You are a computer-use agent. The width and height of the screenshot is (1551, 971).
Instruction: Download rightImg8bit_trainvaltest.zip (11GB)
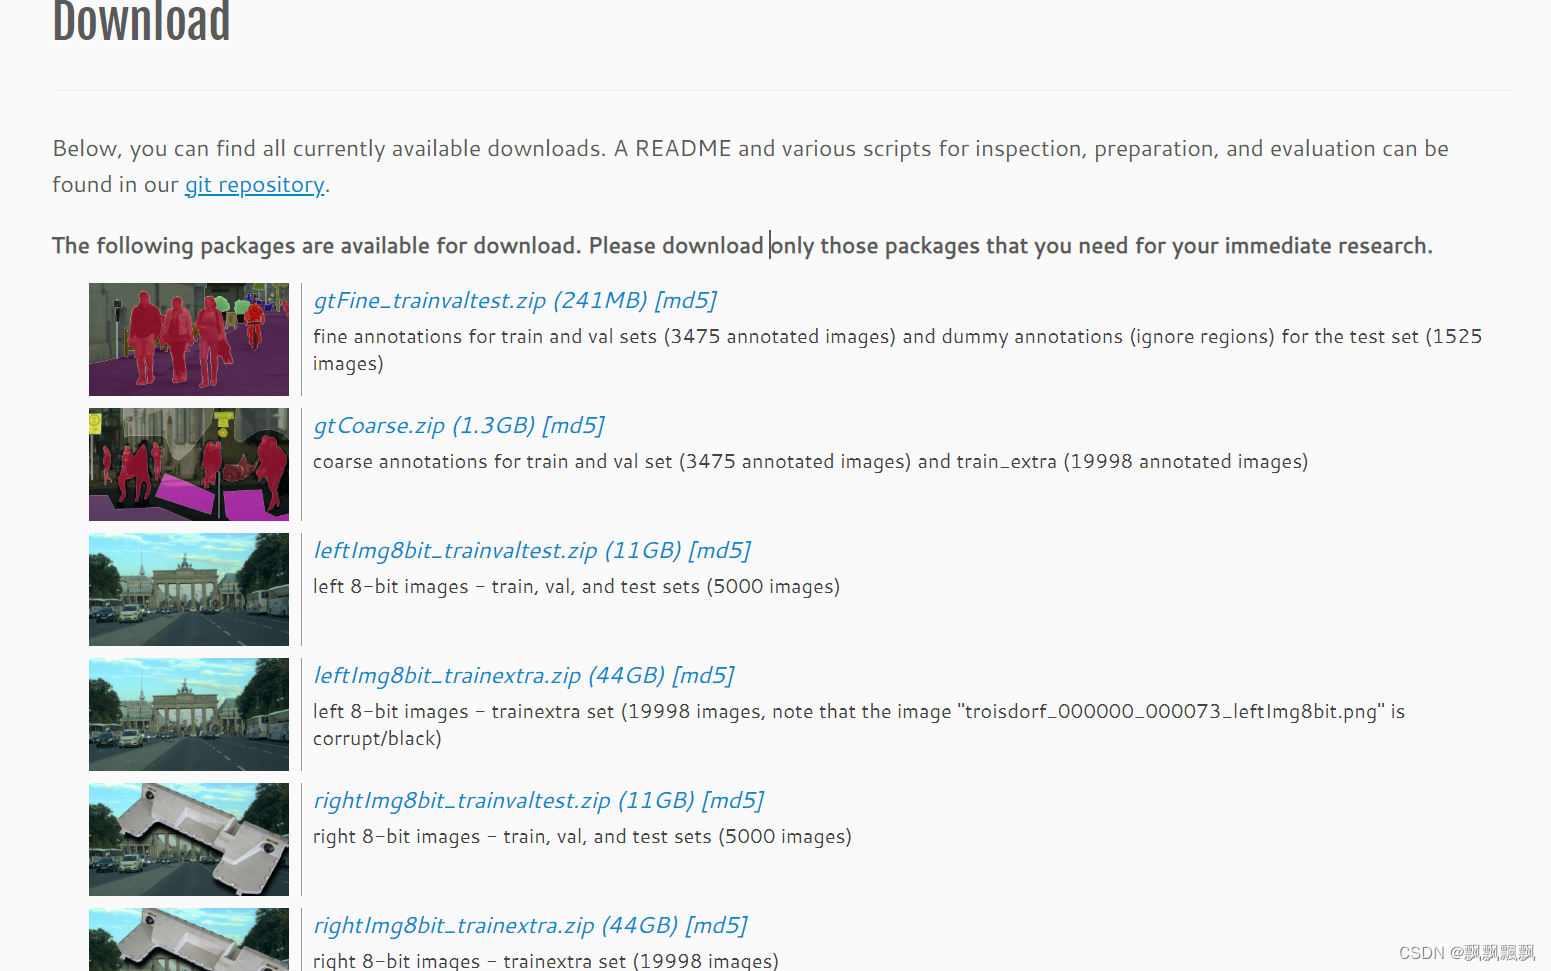tap(504, 801)
